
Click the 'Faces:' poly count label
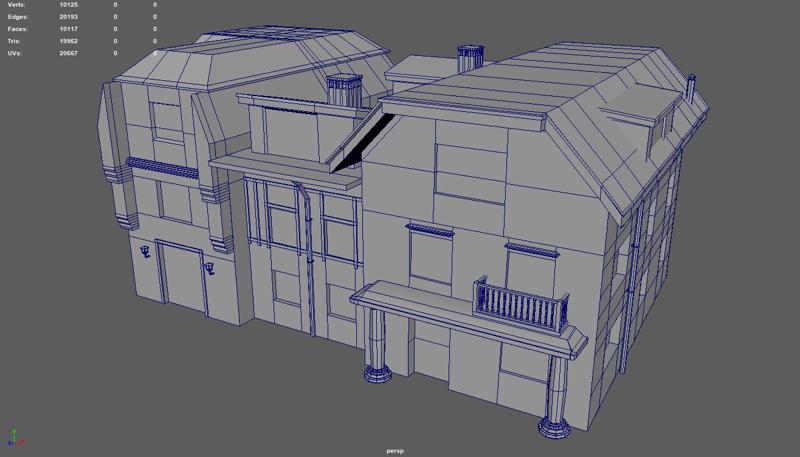(18, 29)
